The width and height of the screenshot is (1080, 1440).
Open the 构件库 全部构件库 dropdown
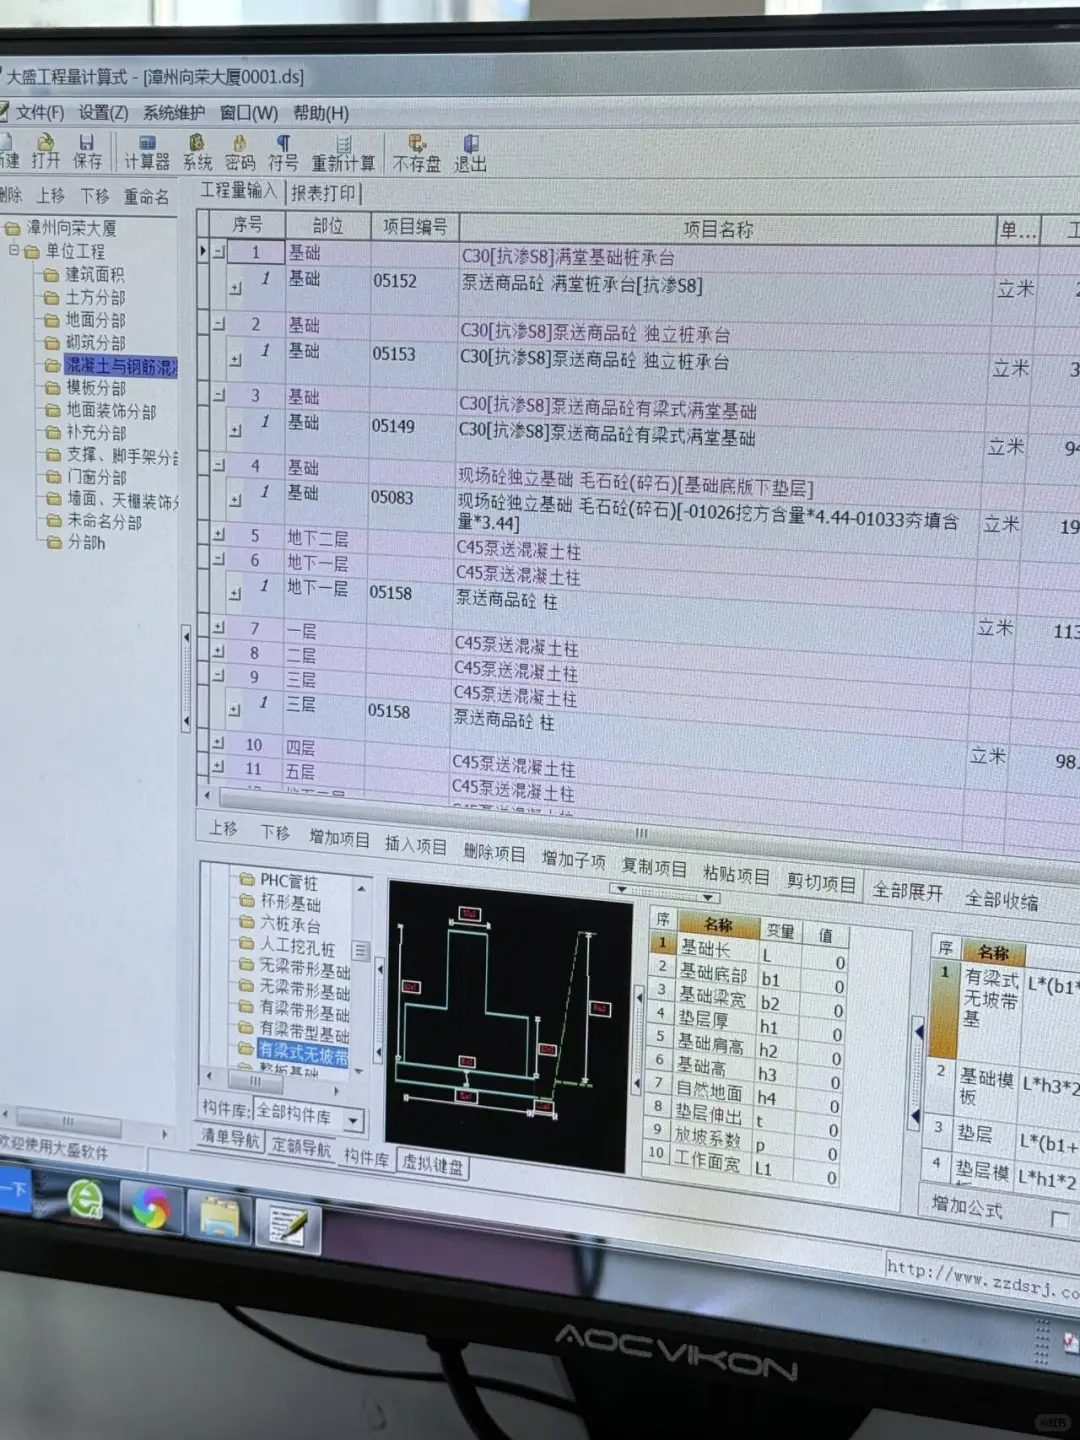pos(353,1119)
